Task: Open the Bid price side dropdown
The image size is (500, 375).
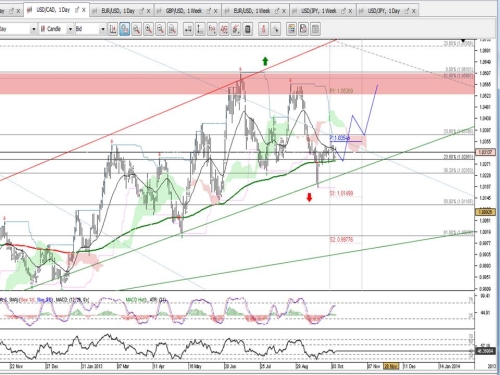Action: tap(103, 29)
